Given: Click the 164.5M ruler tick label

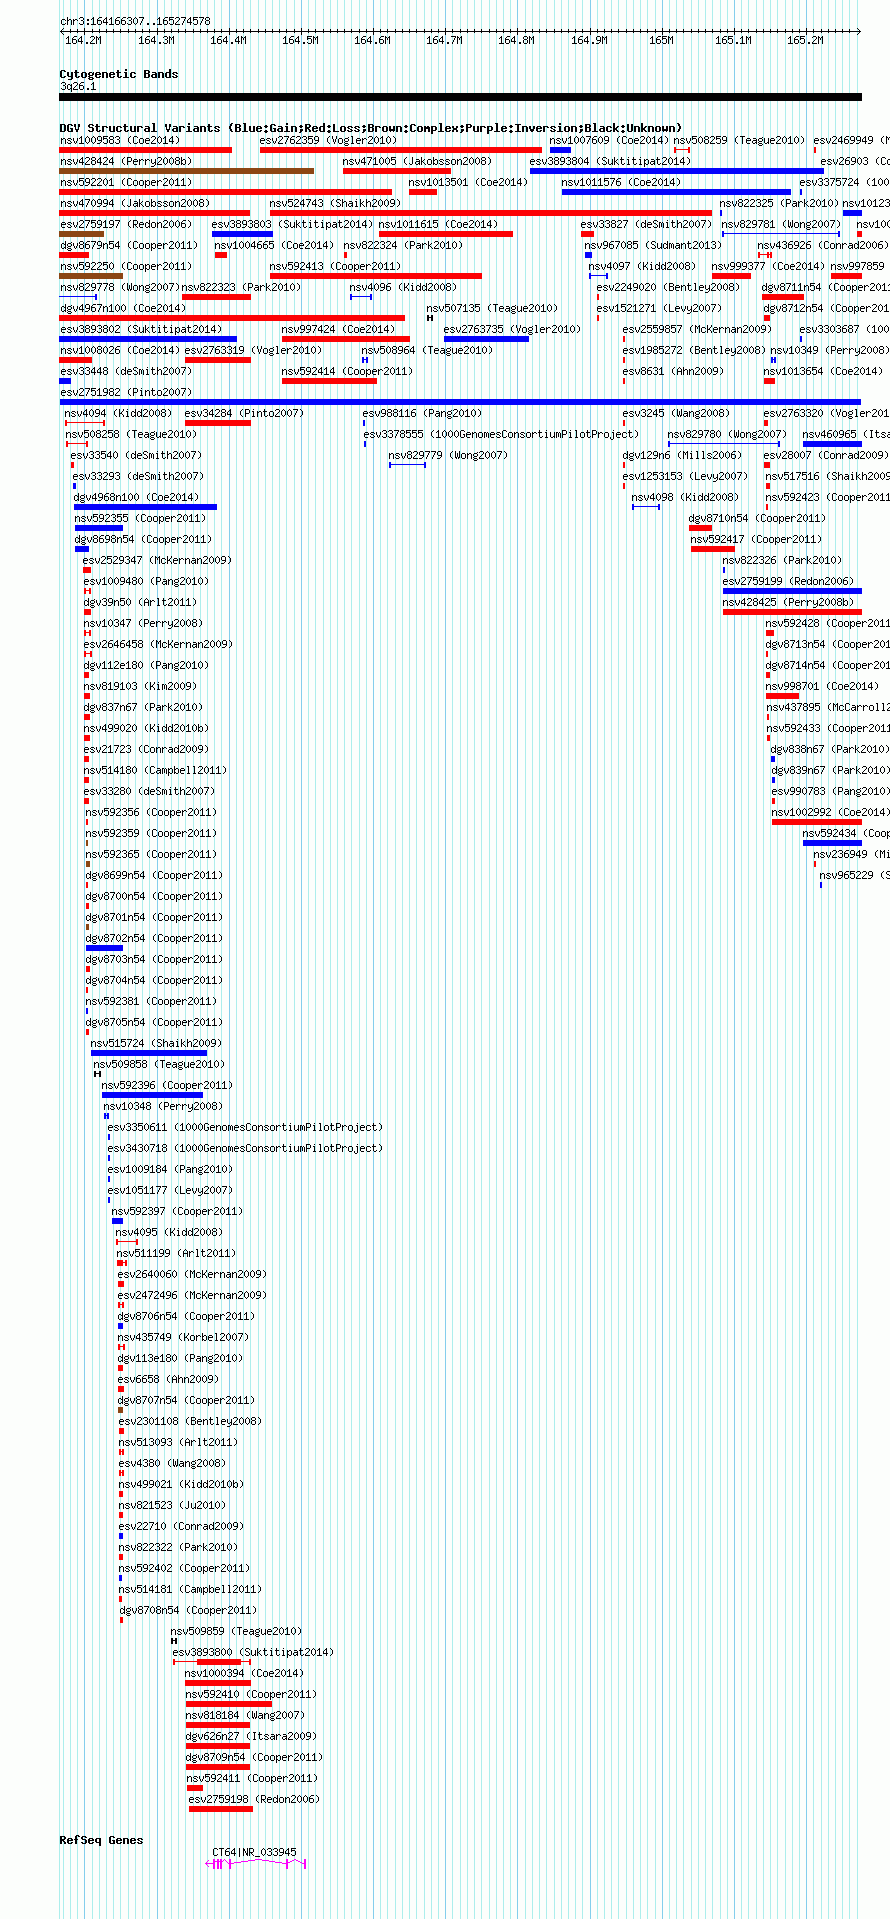Looking at the screenshot, I should click(300, 40).
